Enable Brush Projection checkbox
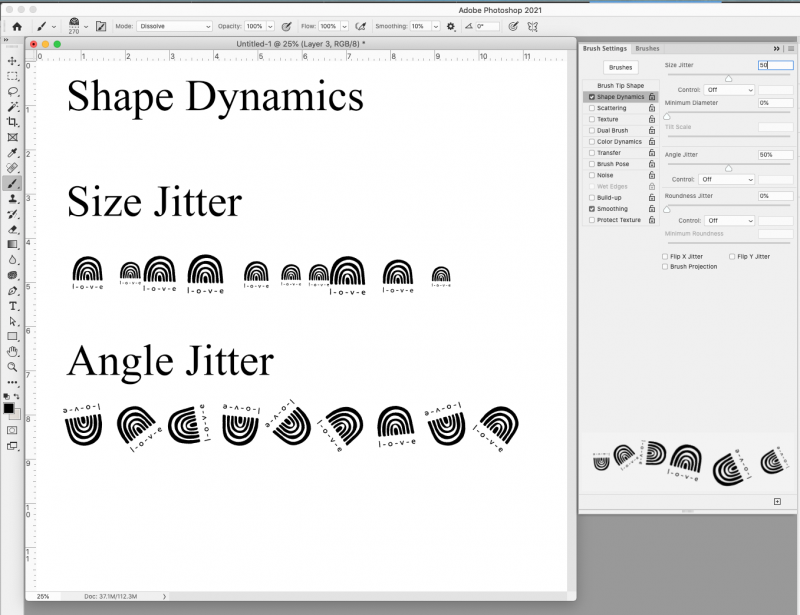This screenshot has height=615, width=800. (x=665, y=266)
